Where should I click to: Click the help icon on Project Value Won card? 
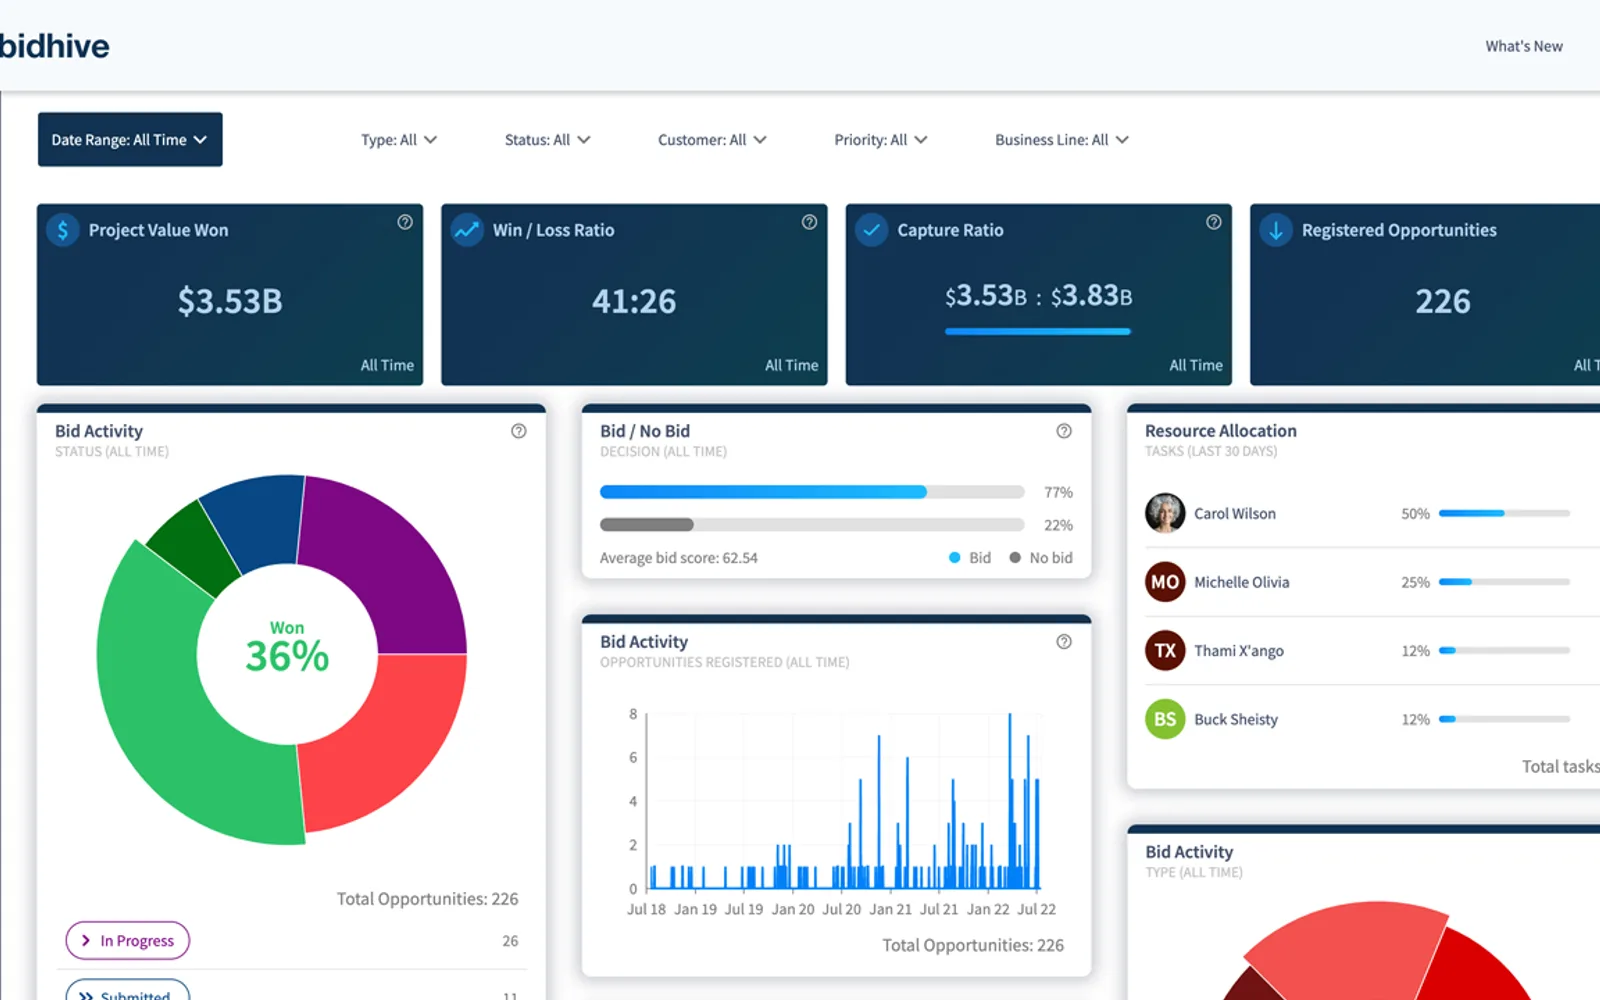click(x=405, y=222)
